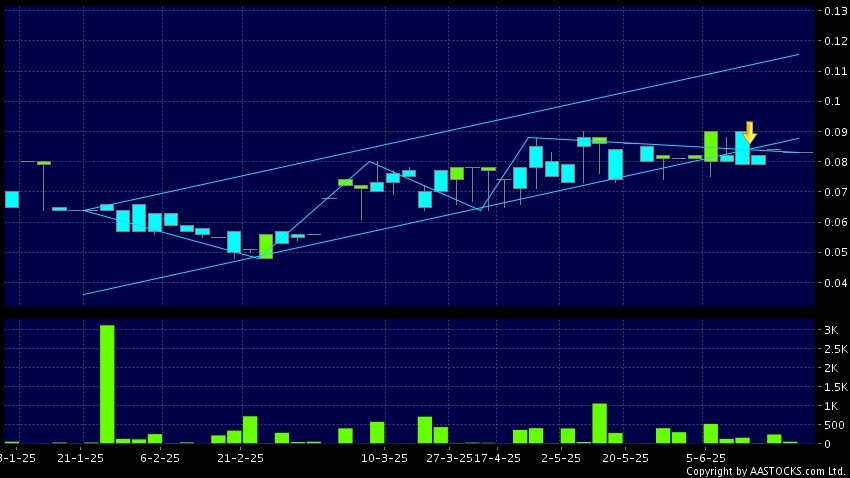Click the 5-6-25 date label
This screenshot has width=850, height=478.
coord(705,458)
